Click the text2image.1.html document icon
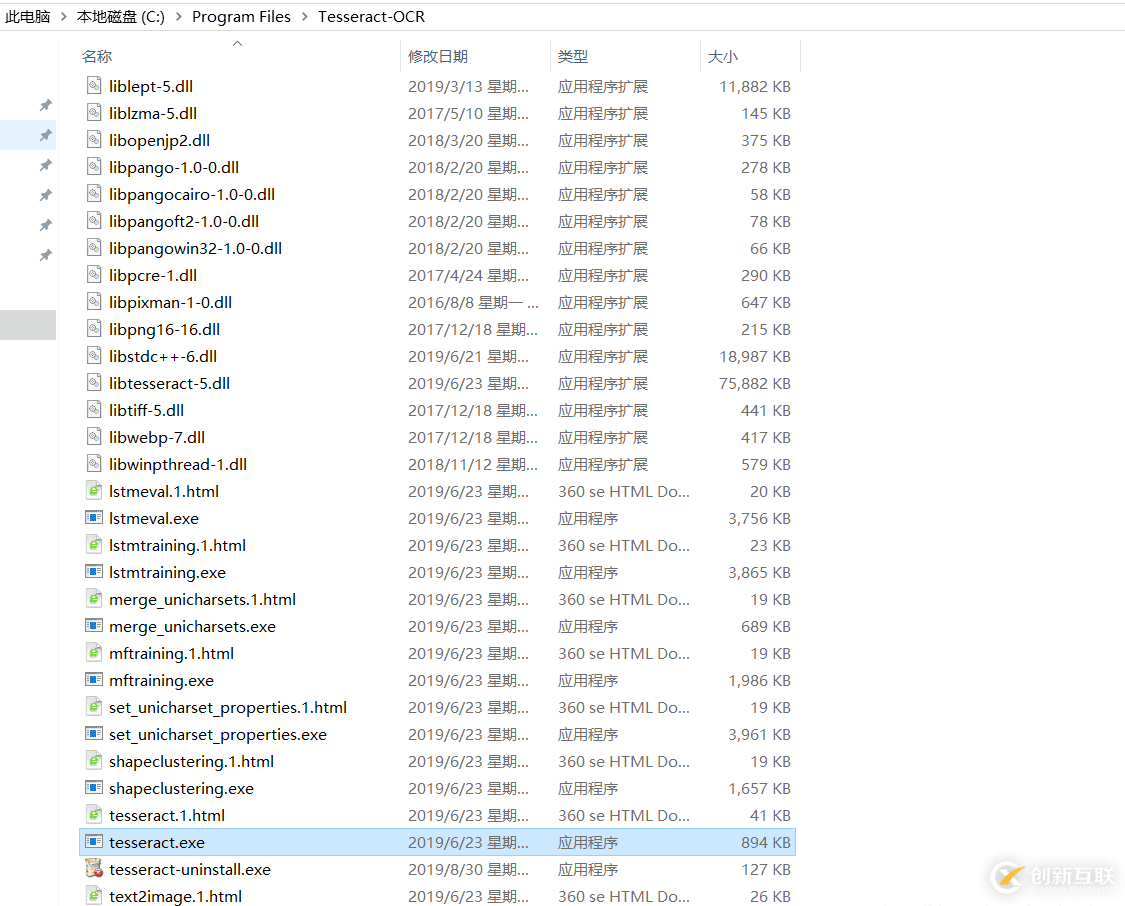Screen dimensions: 1125x906 pos(94,896)
